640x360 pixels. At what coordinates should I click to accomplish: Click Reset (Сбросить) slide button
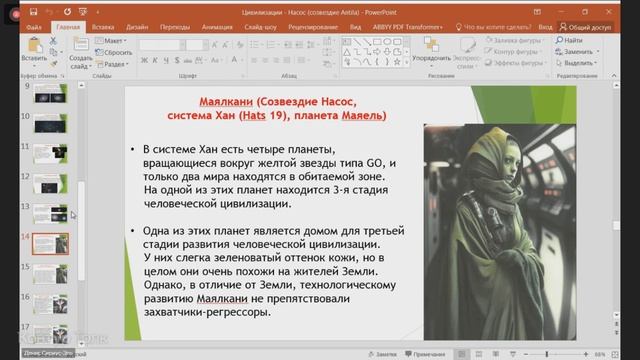point(113,52)
